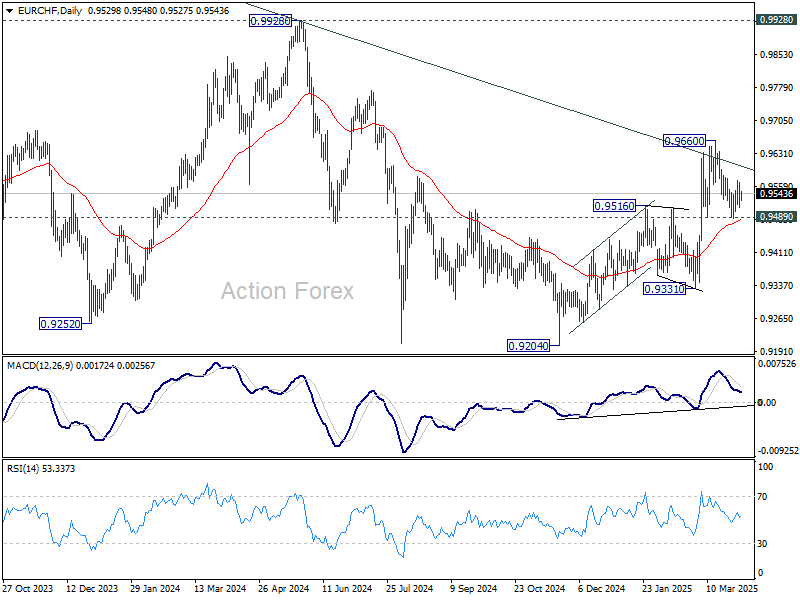Click the 0.98530 price axis value
The image size is (800, 600).
click(777, 55)
